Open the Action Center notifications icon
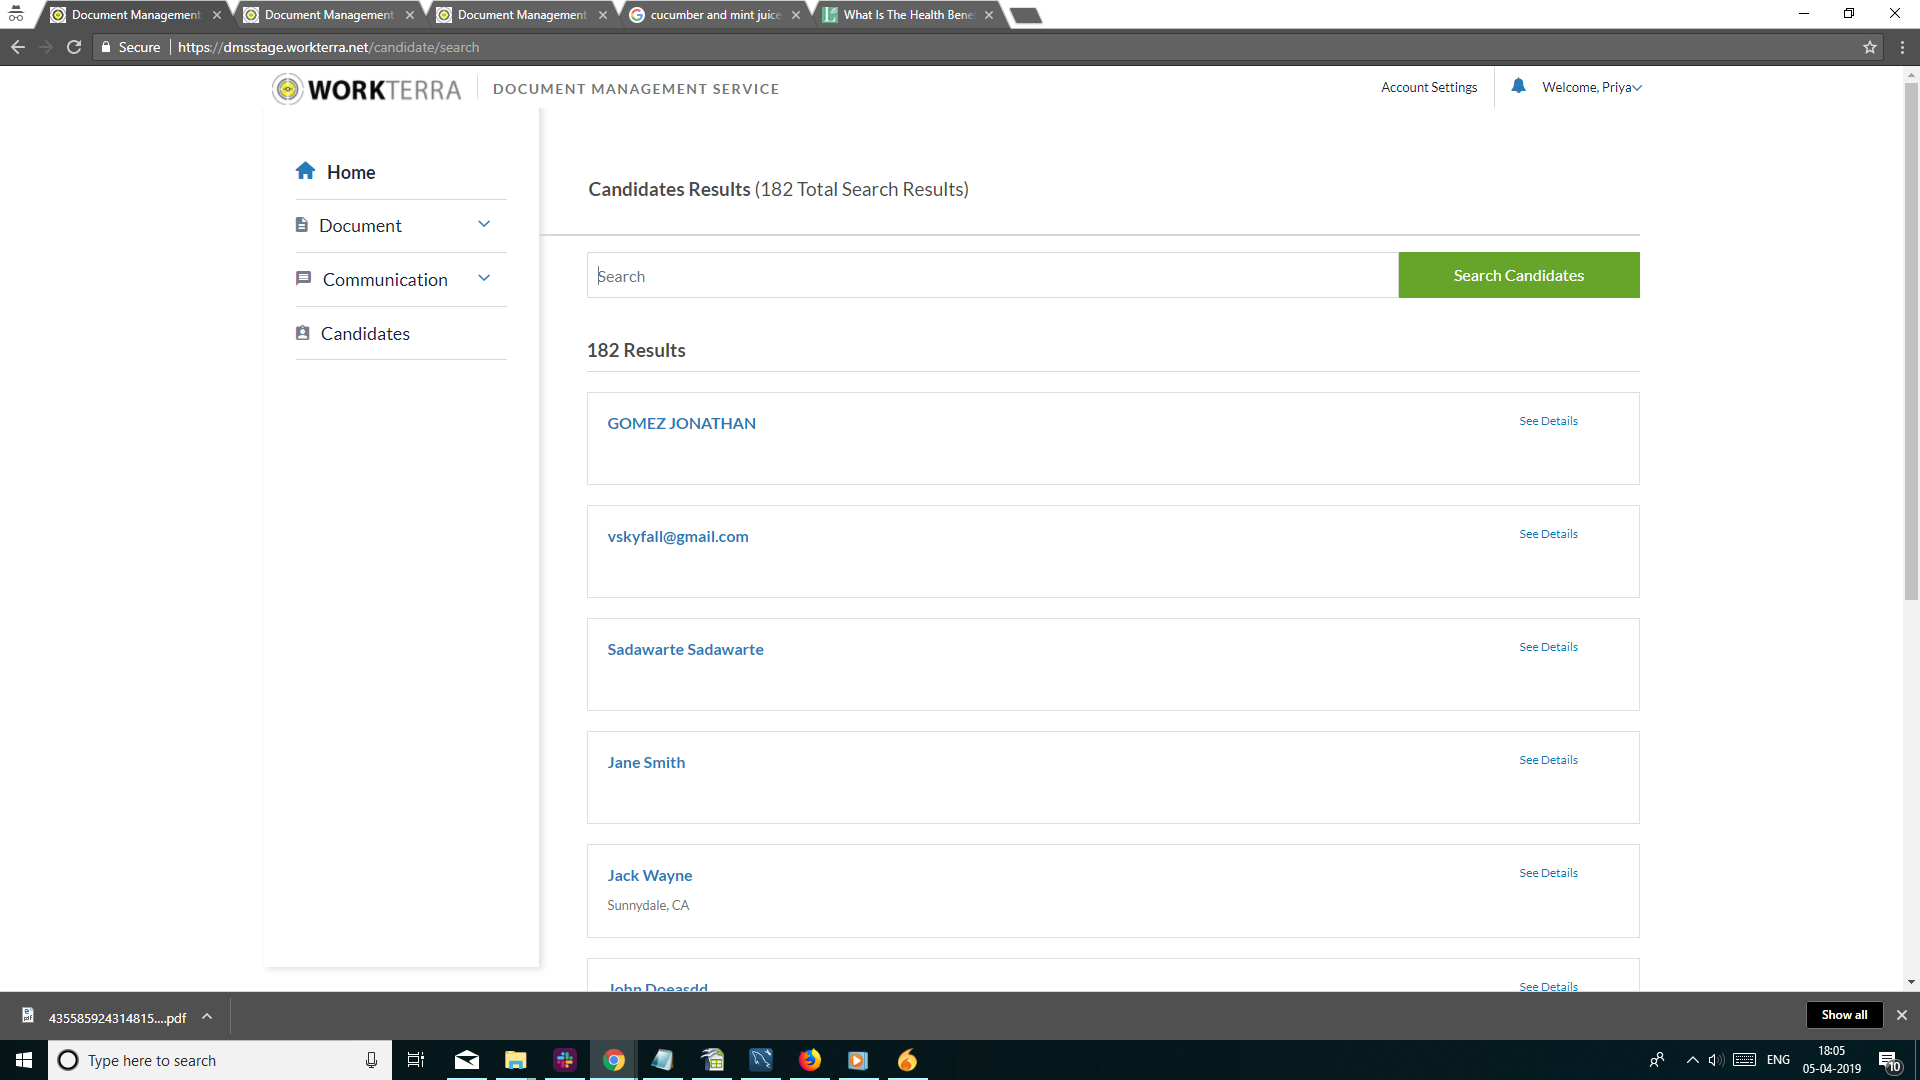The image size is (1920, 1080). [1888, 1061]
